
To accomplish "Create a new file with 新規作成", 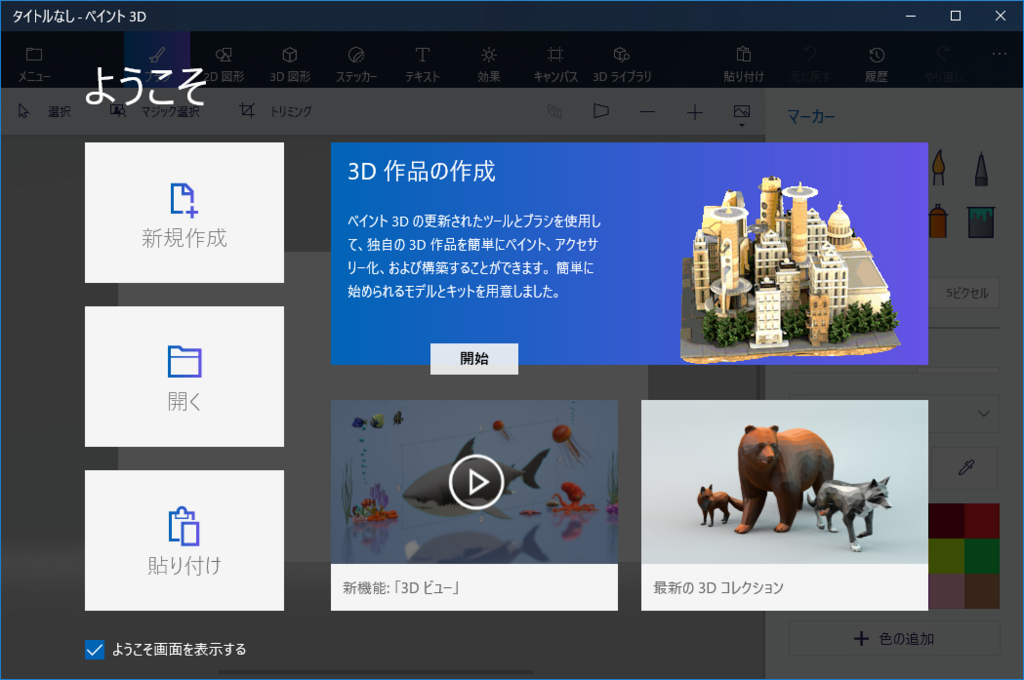I will point(184,213).
